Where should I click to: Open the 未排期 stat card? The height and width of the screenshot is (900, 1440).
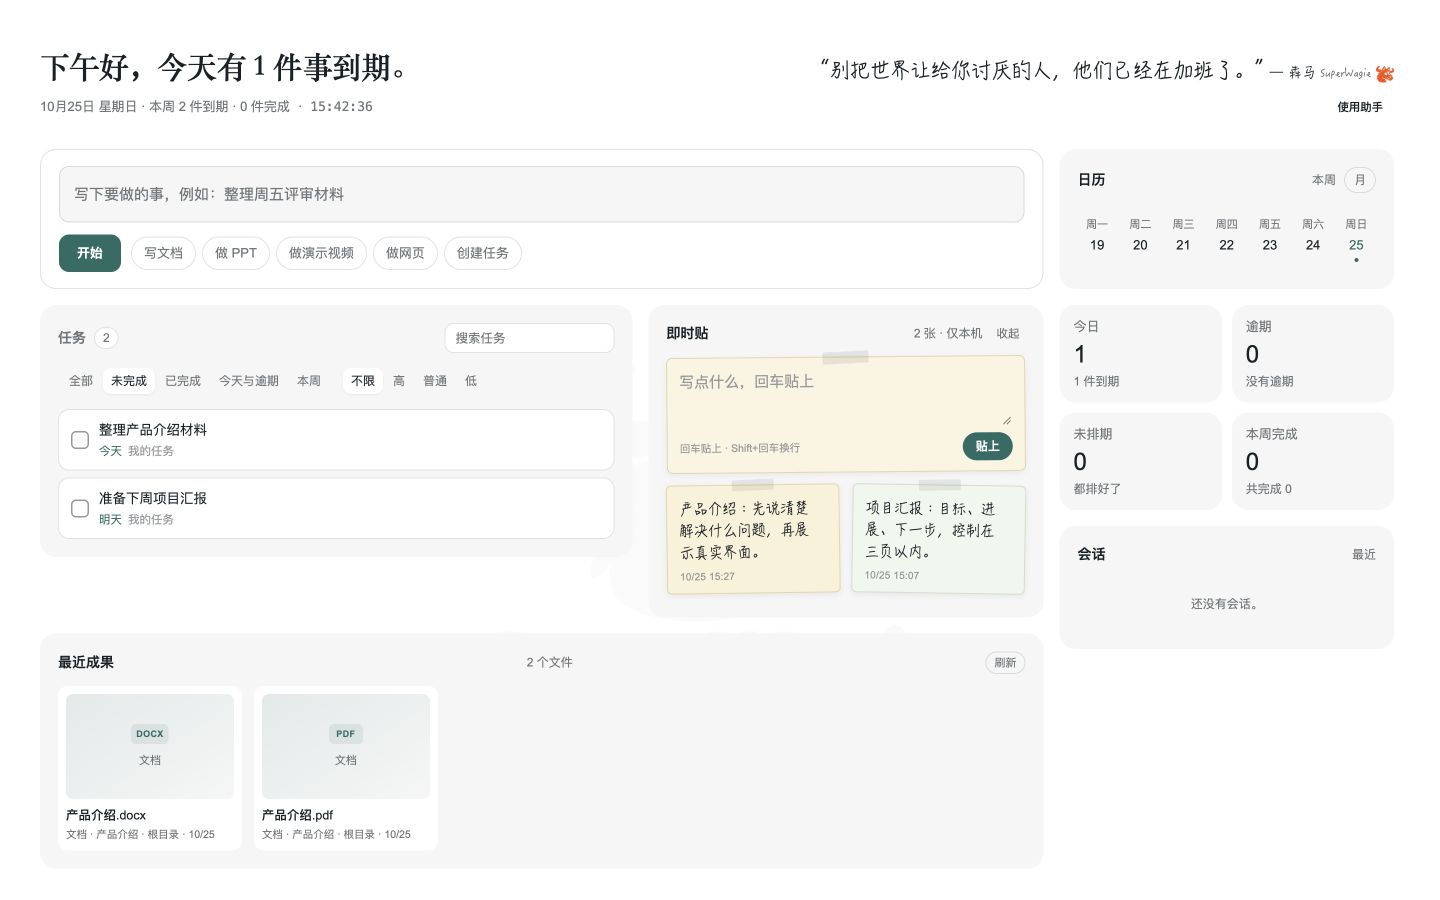pyautogui.click(x=1141, y=461)
